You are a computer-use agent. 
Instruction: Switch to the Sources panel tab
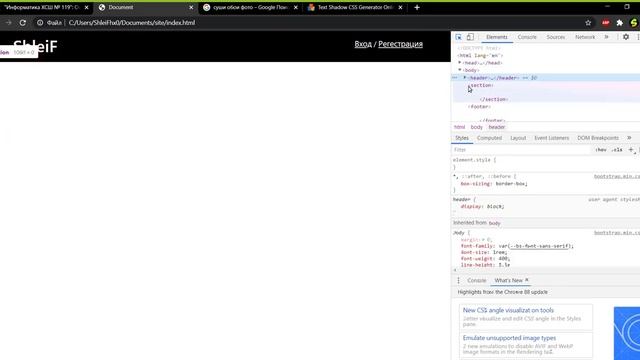click(556, 37)
